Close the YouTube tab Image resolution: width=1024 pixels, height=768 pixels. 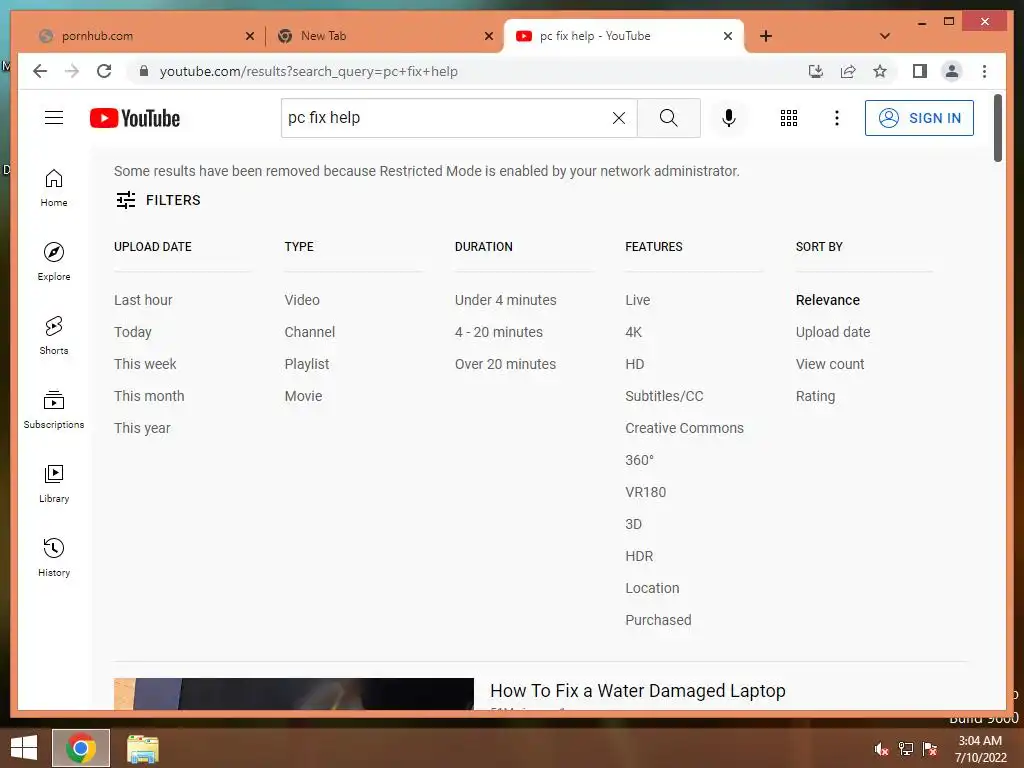tap(728, 36)
